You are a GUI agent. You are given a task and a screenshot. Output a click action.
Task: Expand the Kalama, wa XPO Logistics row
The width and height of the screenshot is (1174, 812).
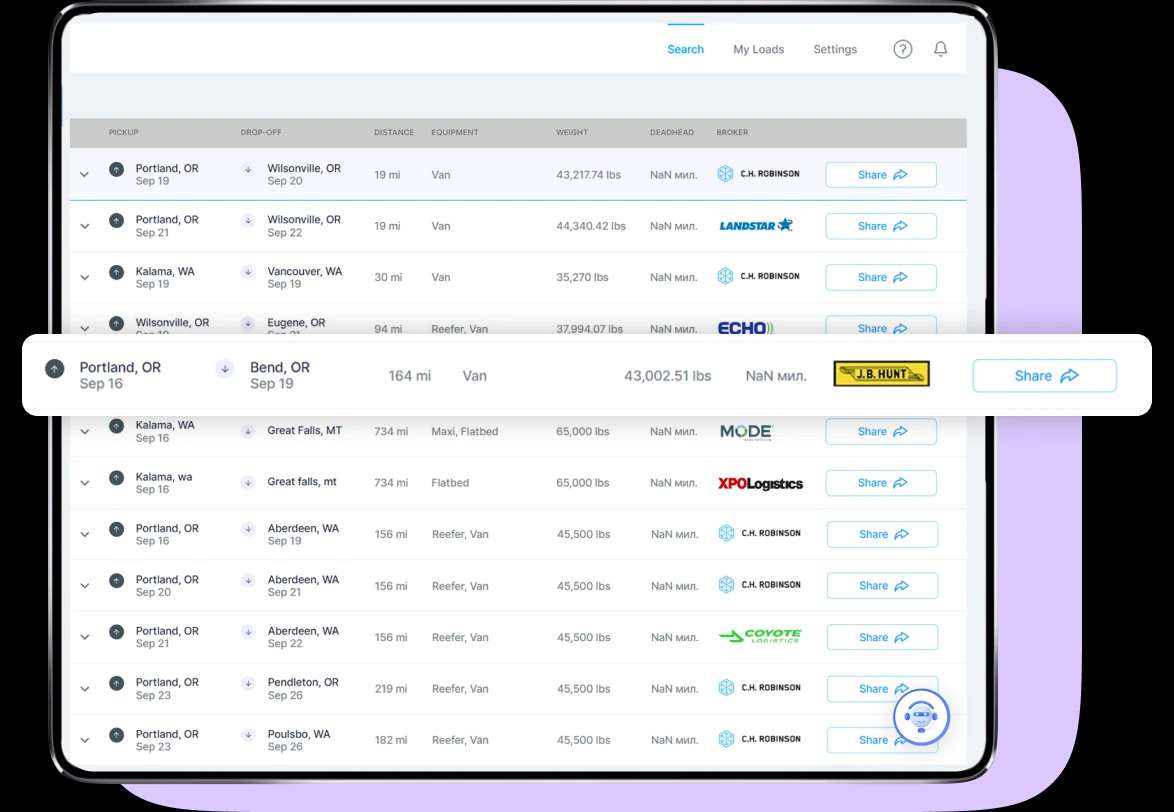tap(85, 483)
